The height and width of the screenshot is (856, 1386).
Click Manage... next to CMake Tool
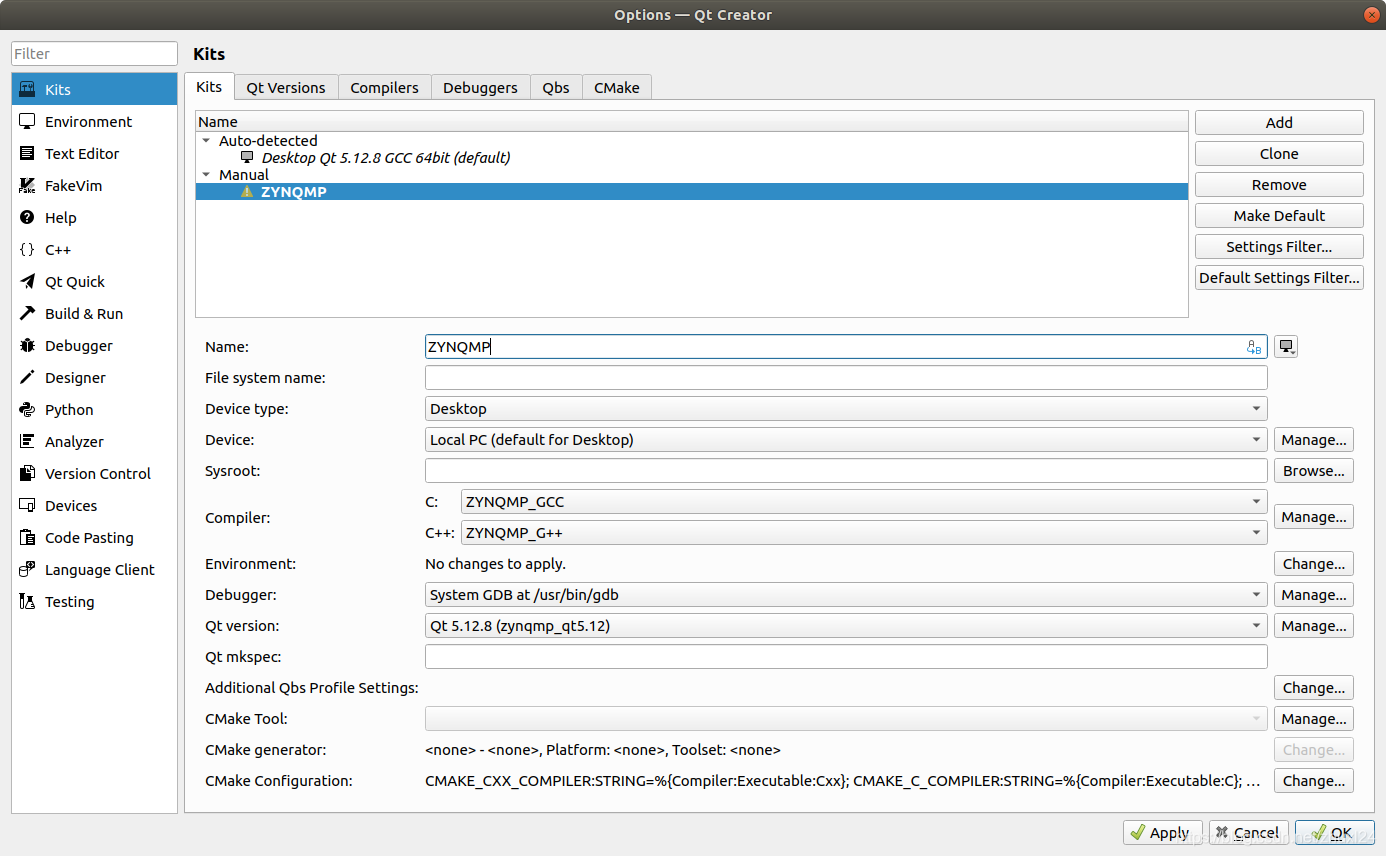pos(1314,718)
